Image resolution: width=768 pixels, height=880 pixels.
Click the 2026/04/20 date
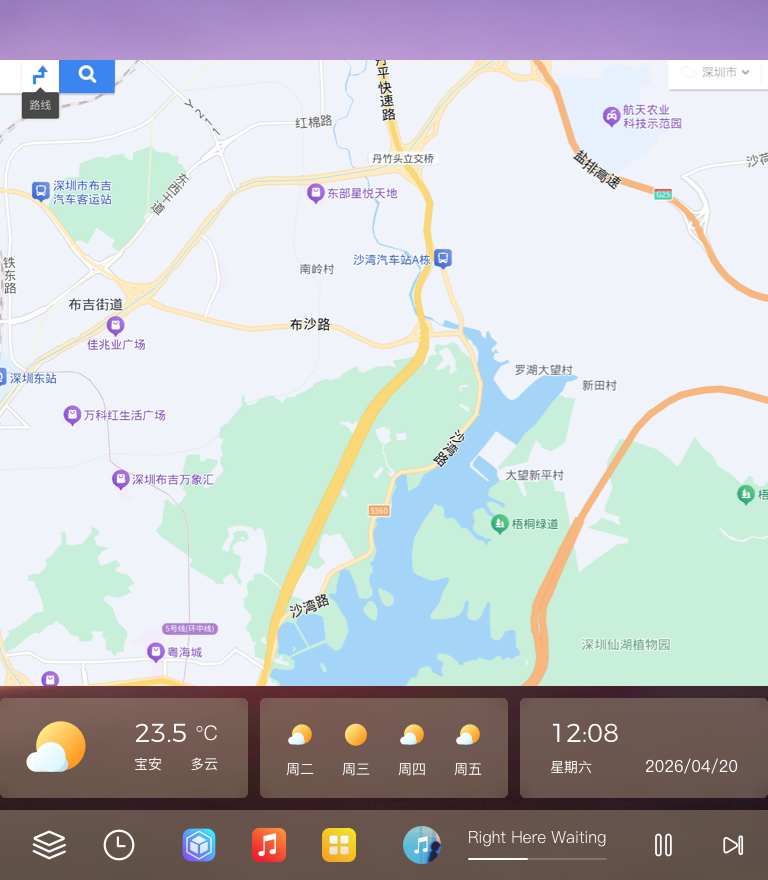coord(691,767)
